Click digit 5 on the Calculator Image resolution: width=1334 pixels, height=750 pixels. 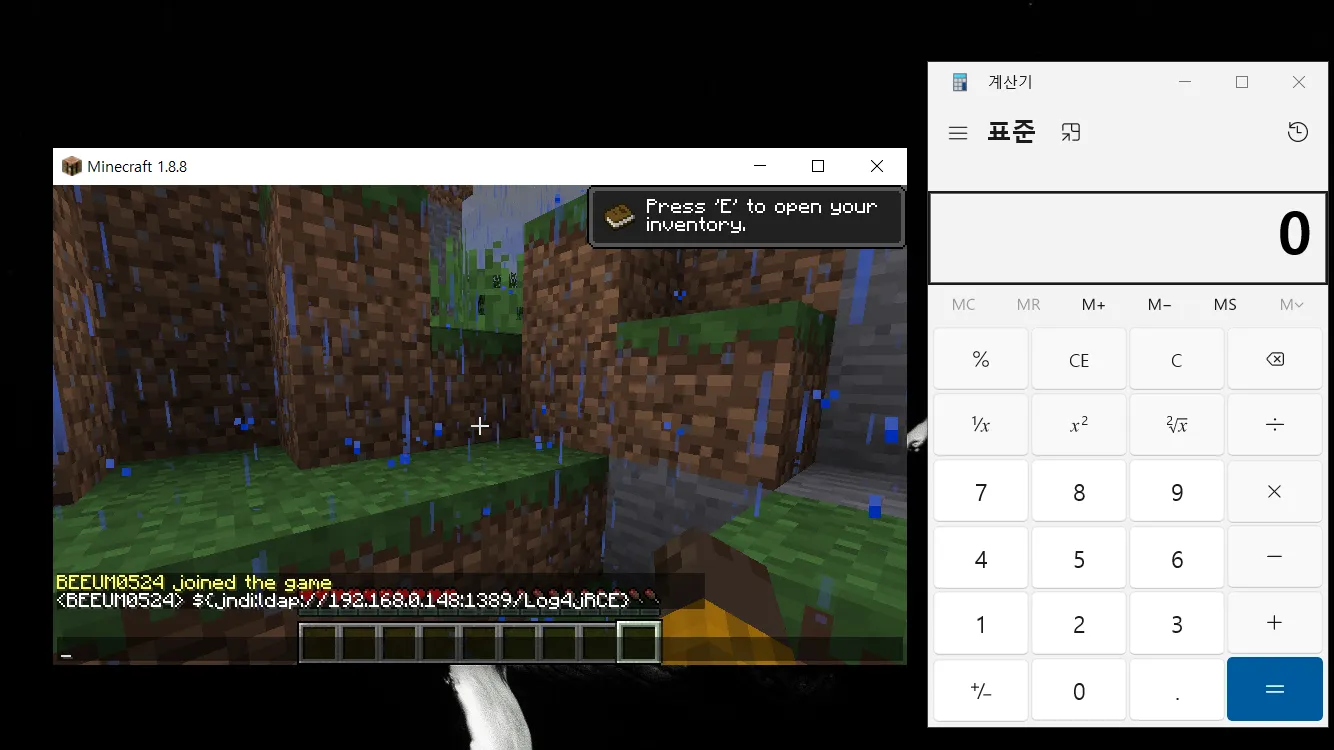1079,557
